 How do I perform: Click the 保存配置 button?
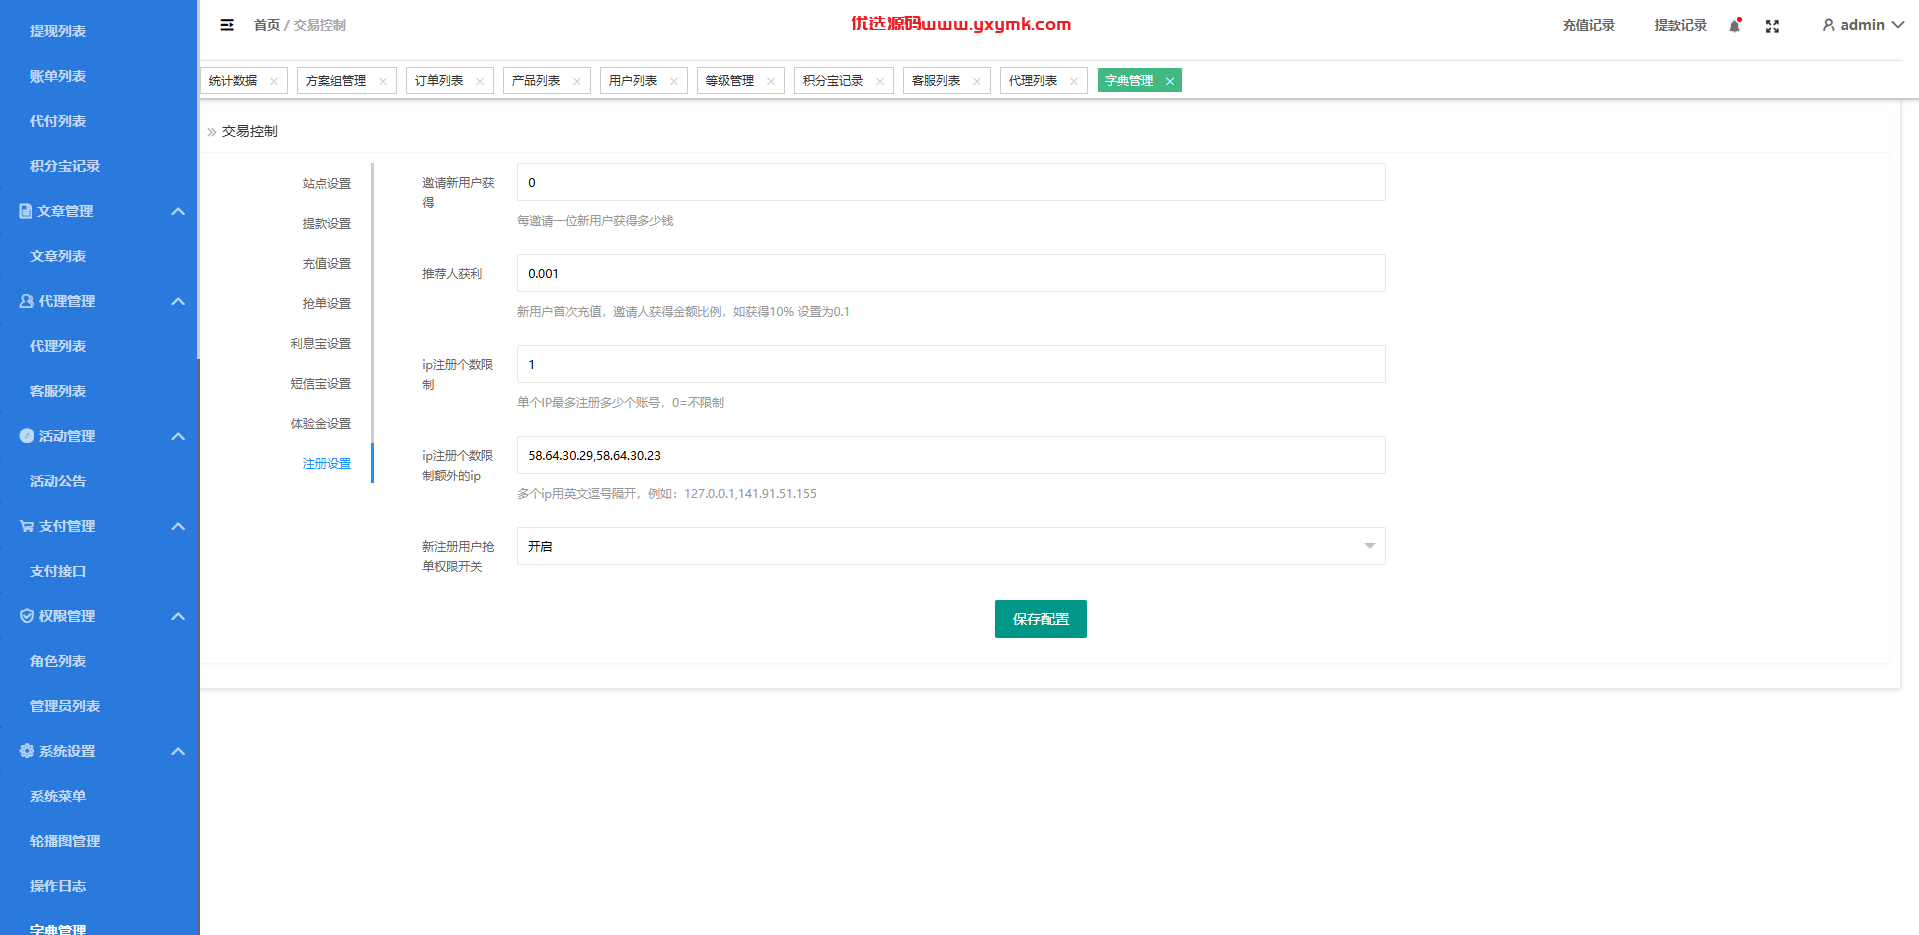coord(1041,619)
